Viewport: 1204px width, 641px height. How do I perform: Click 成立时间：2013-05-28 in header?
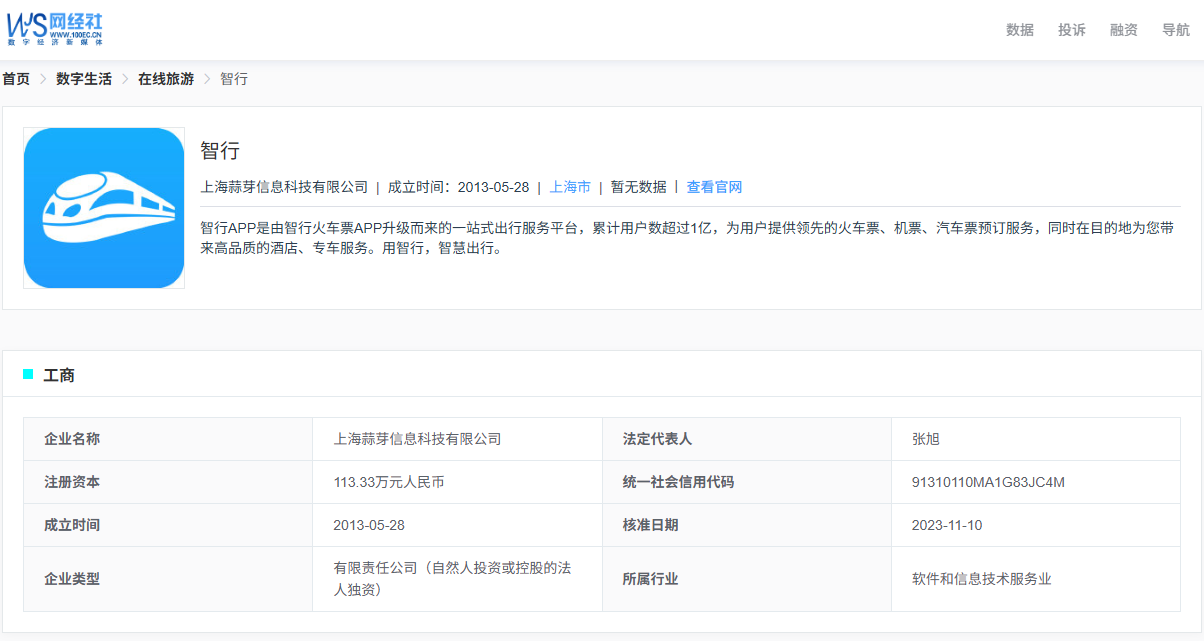pyautogui.click(x=458, y=187)
